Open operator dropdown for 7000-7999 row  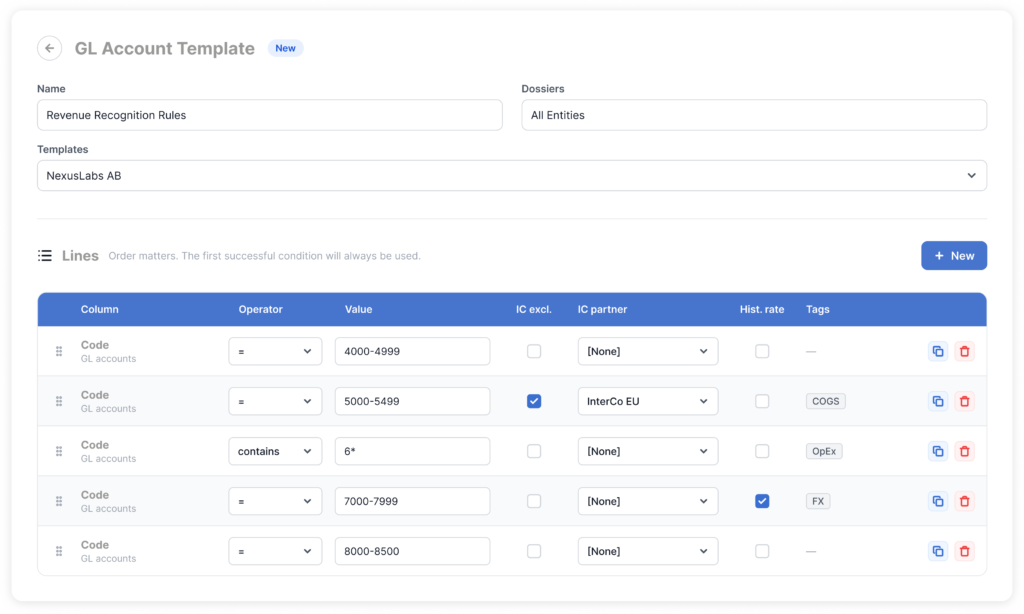click(275, 501)
